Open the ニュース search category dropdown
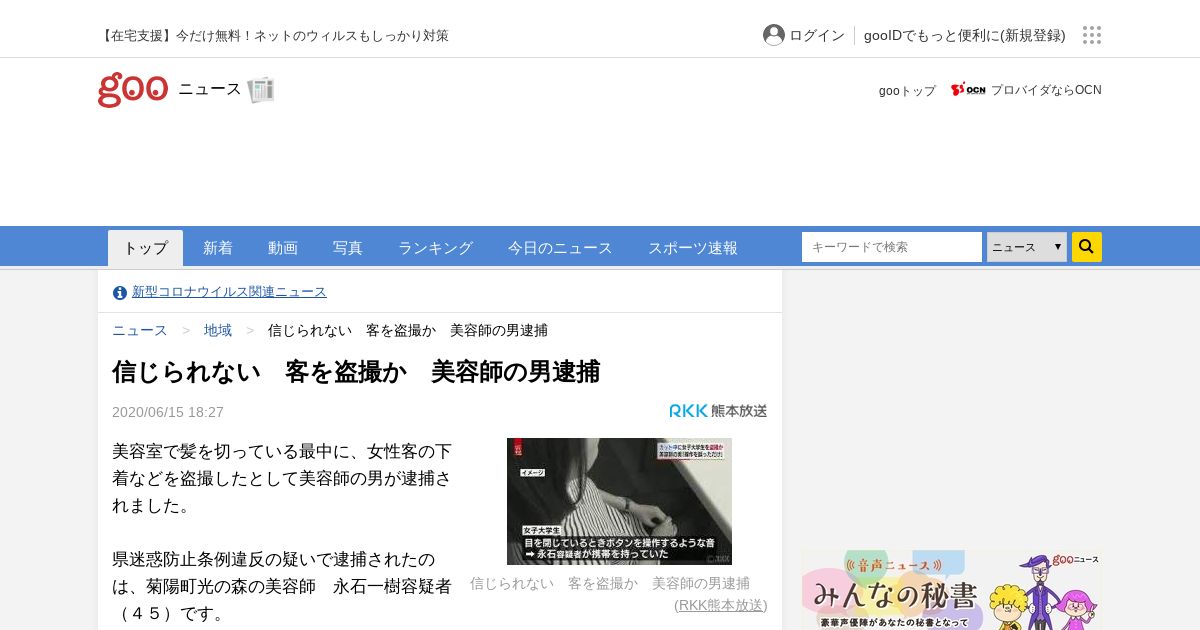 pos(1027,247)
